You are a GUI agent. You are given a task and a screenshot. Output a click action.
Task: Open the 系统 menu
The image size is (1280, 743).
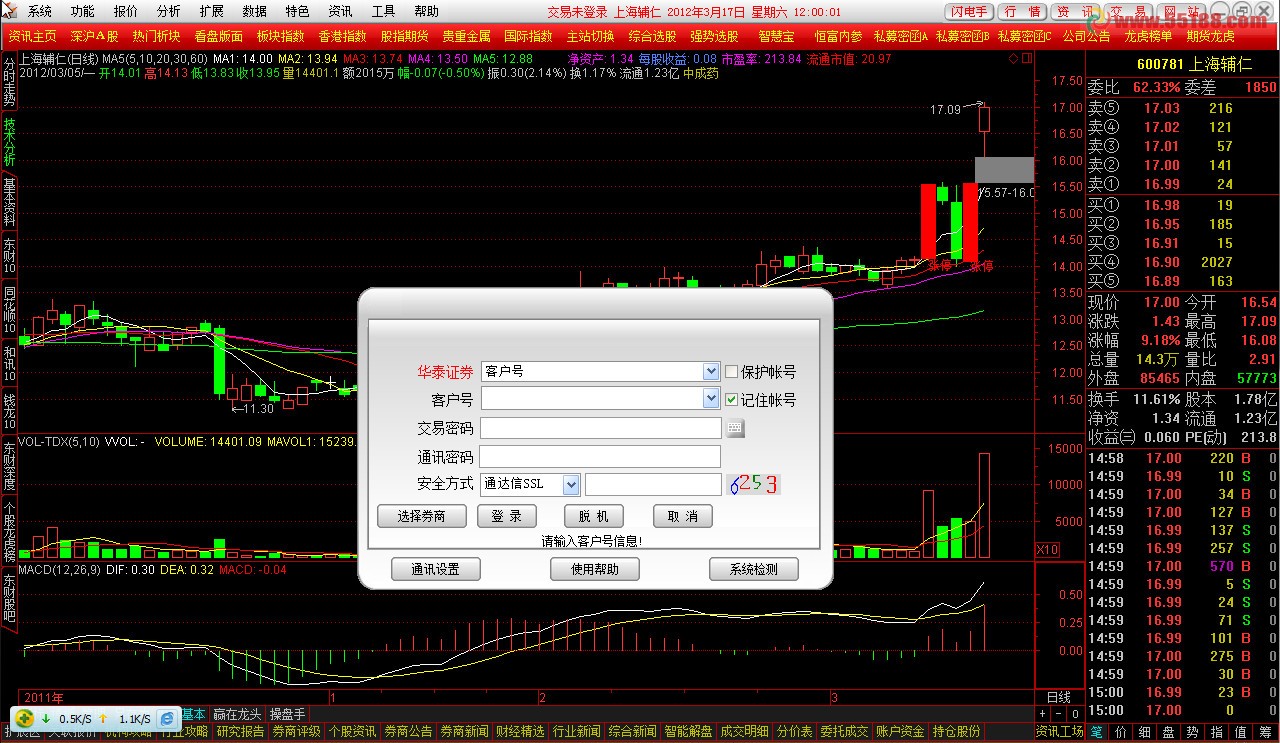click(40, 12)
